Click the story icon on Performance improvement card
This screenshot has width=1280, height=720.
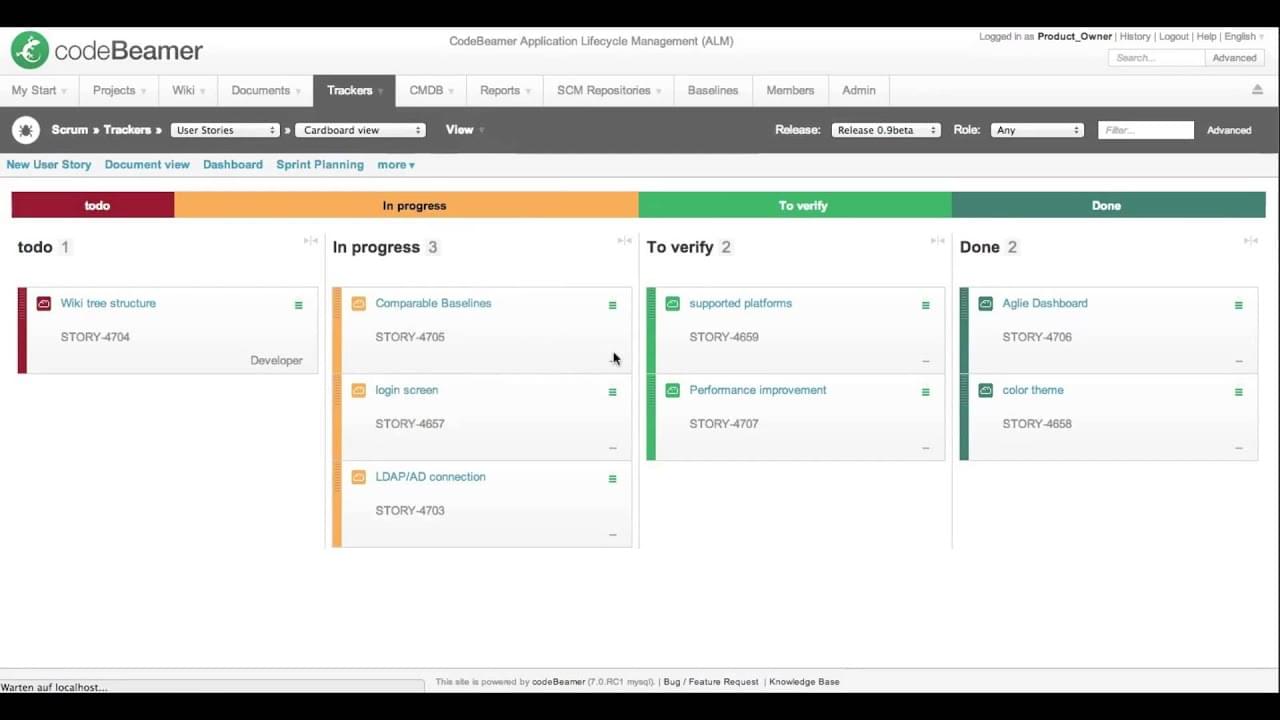[673, 391]
